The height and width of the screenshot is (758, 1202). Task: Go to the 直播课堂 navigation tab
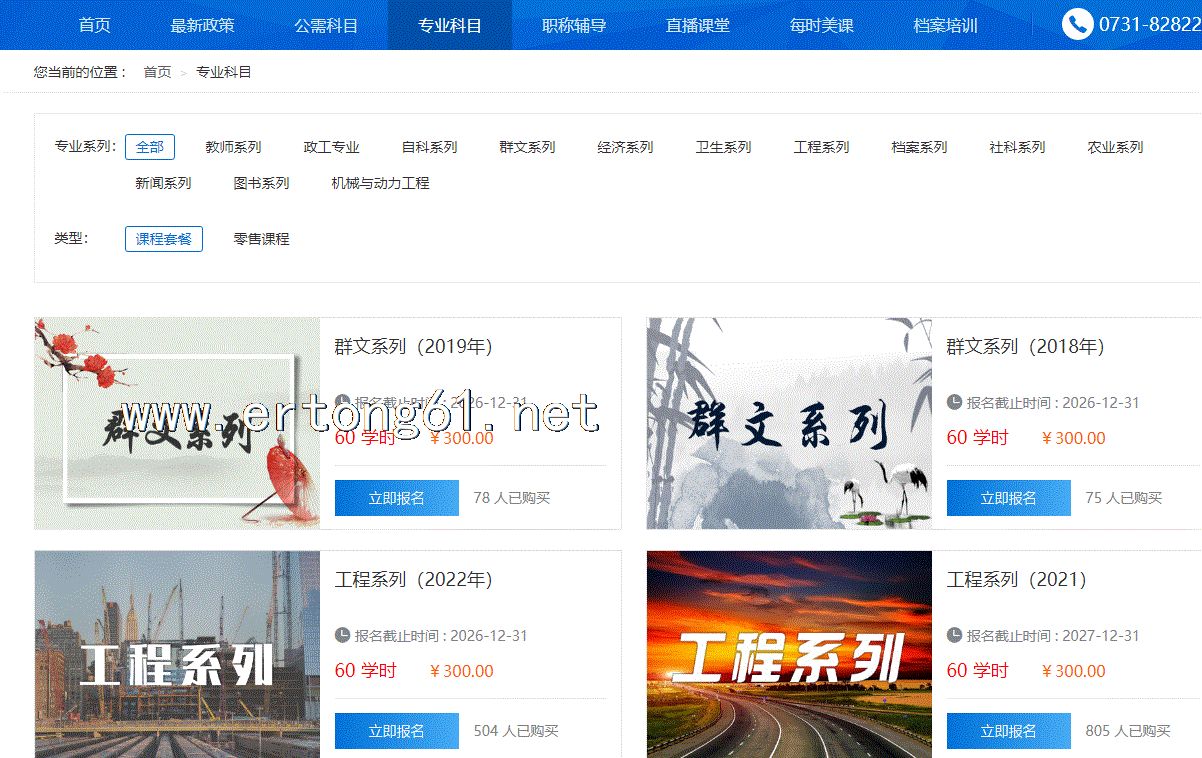[697, 25]
